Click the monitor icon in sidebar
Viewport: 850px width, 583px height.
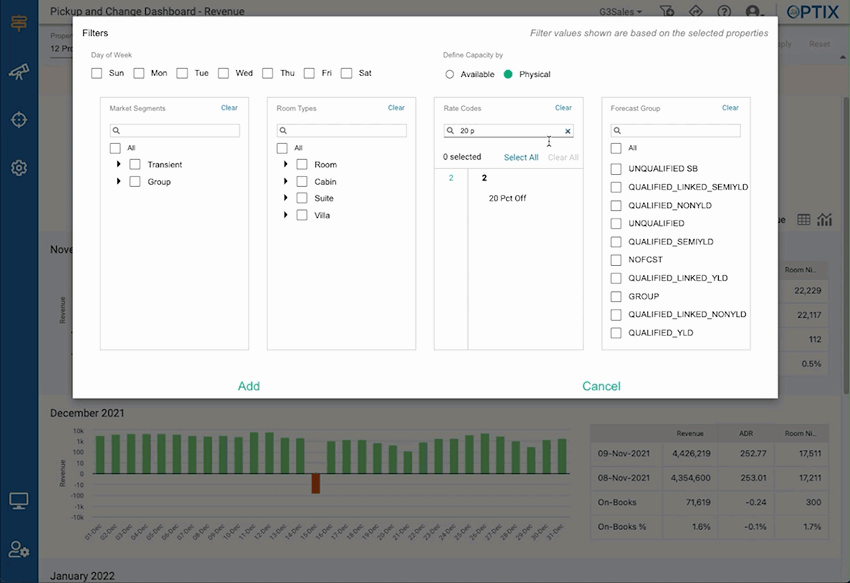point(18,500)
